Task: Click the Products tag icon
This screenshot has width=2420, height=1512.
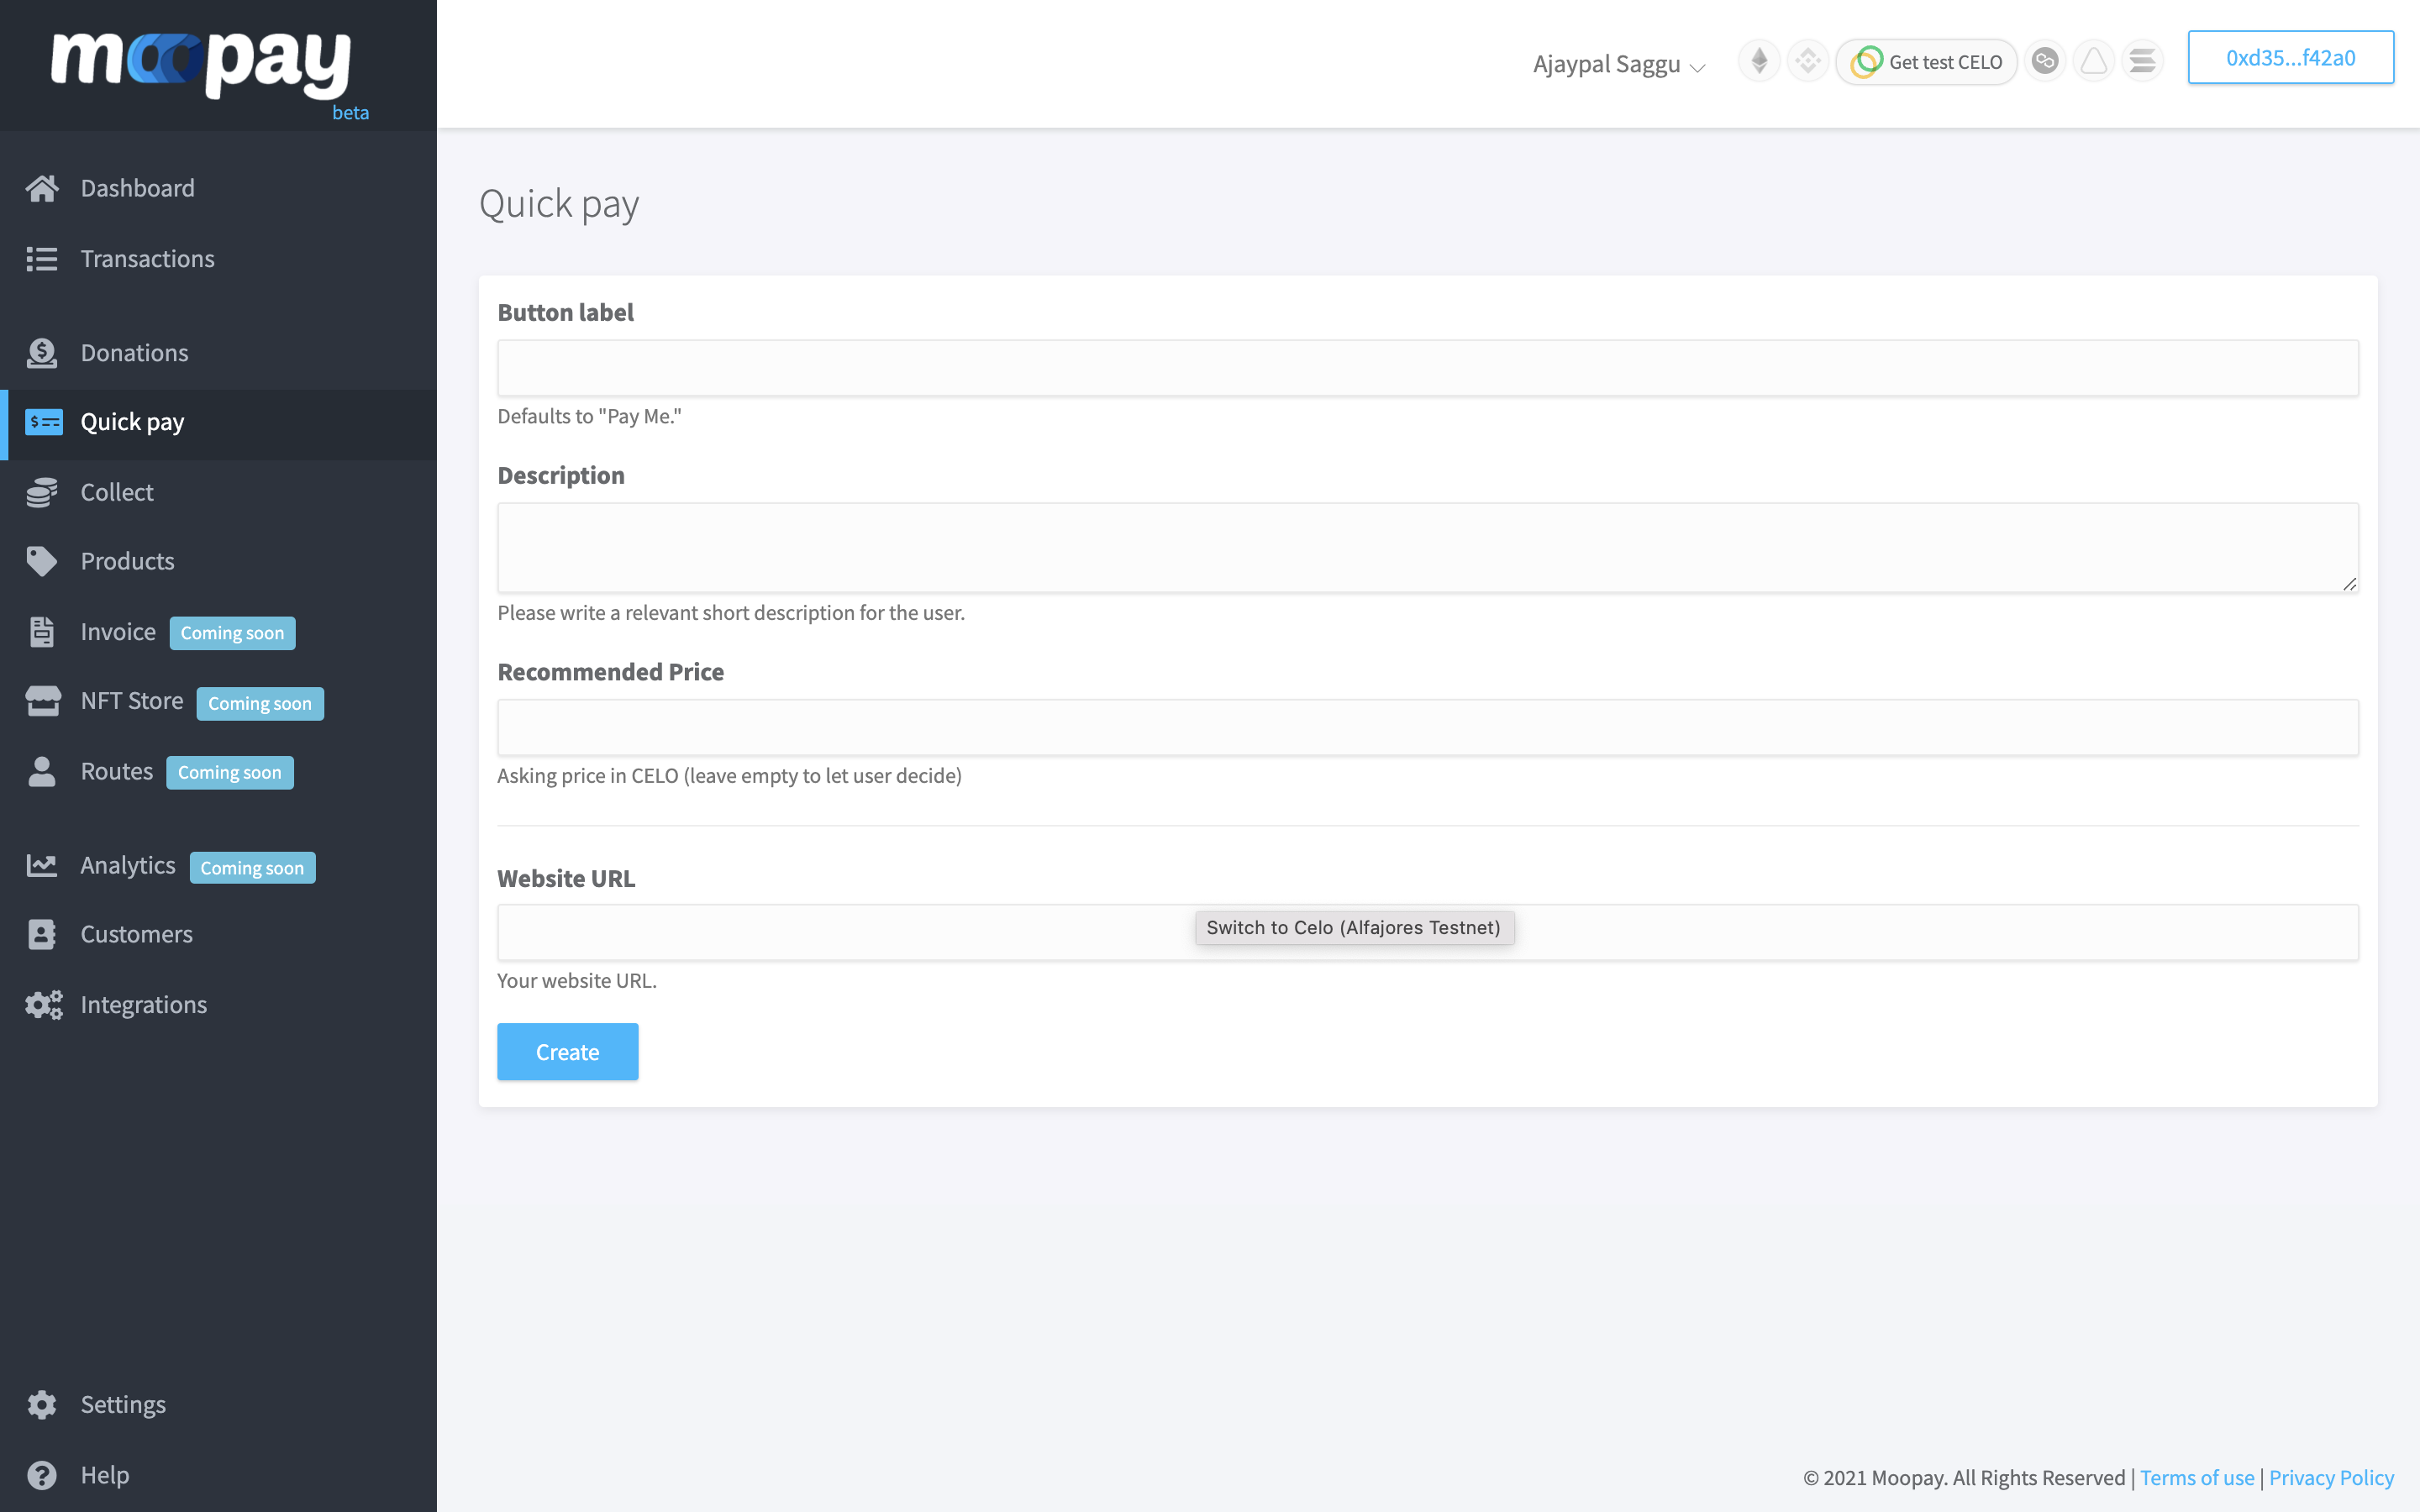Action: pos(42,561)
